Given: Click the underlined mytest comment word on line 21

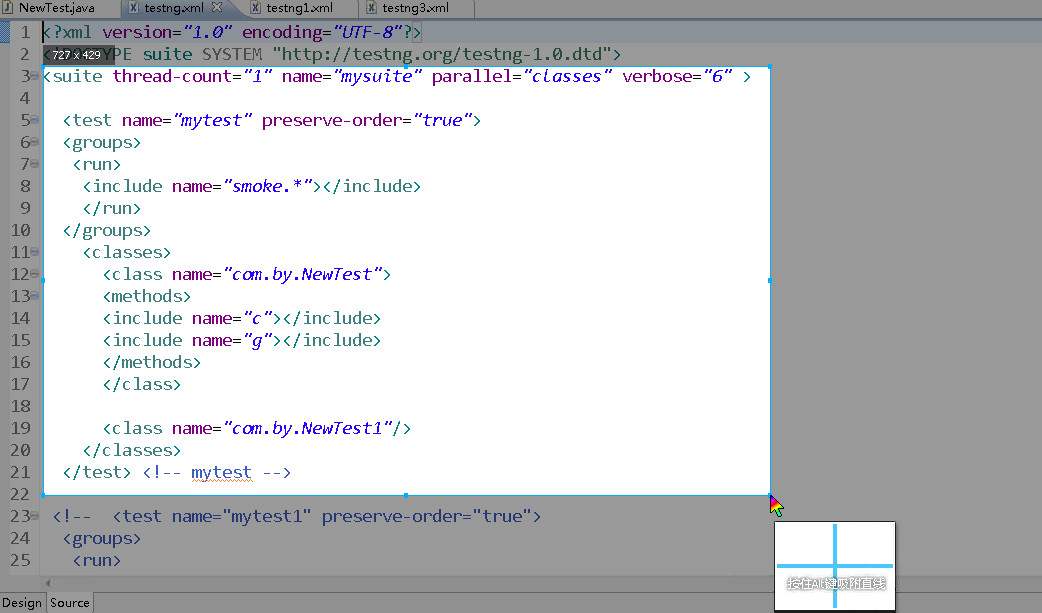Looking at the screenshot, I should 221,472.
